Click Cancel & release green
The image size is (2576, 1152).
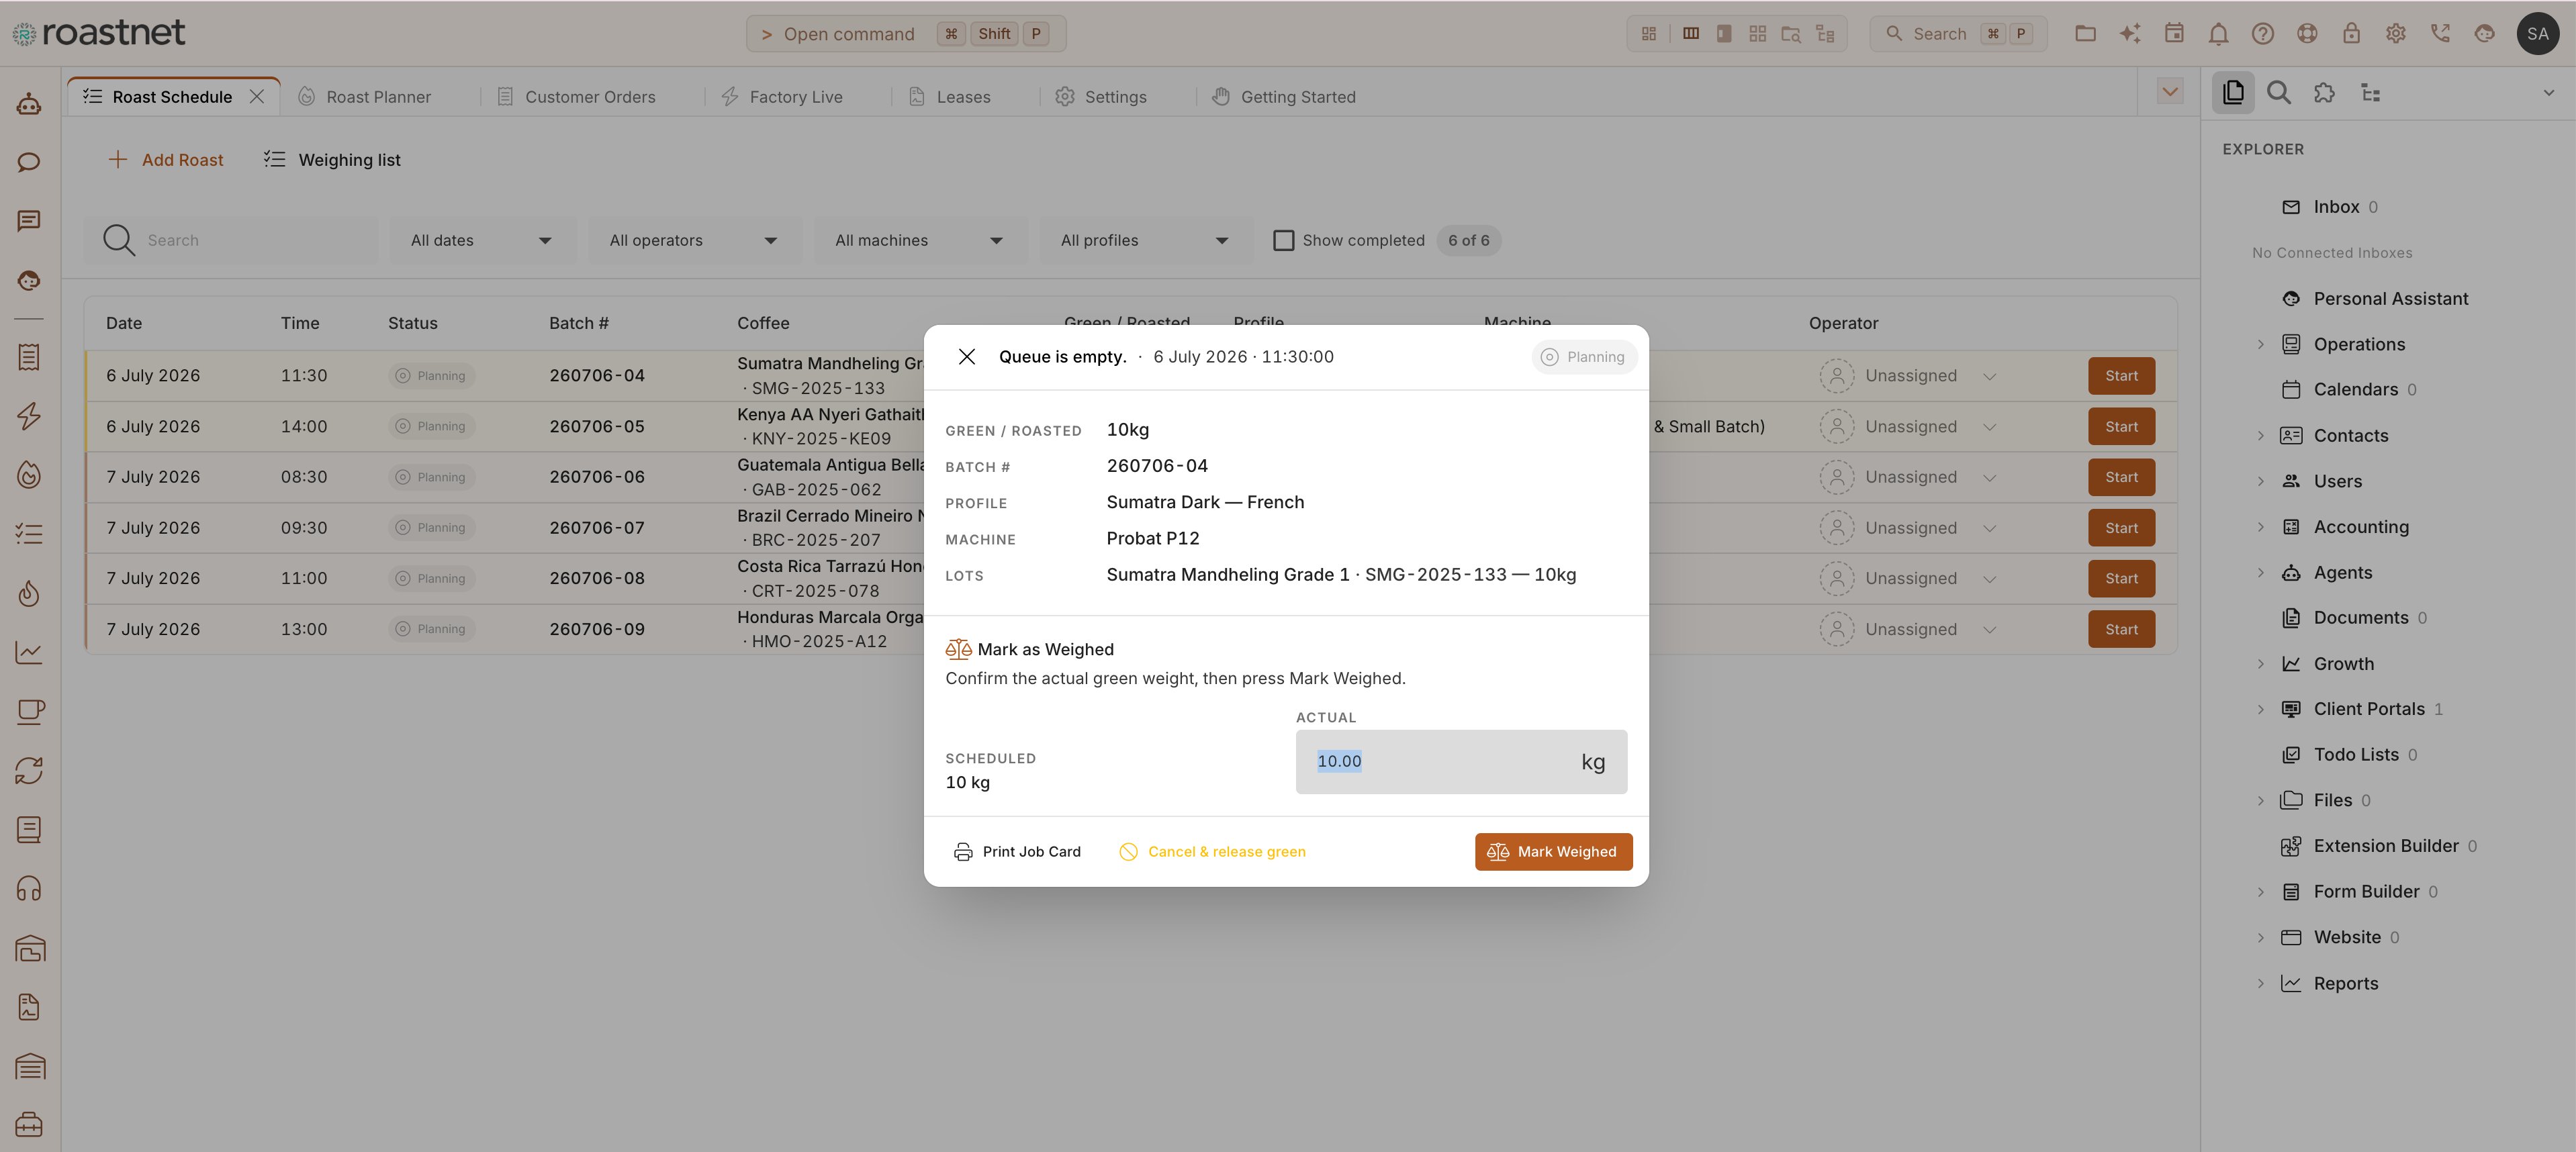click(1212, 852)
